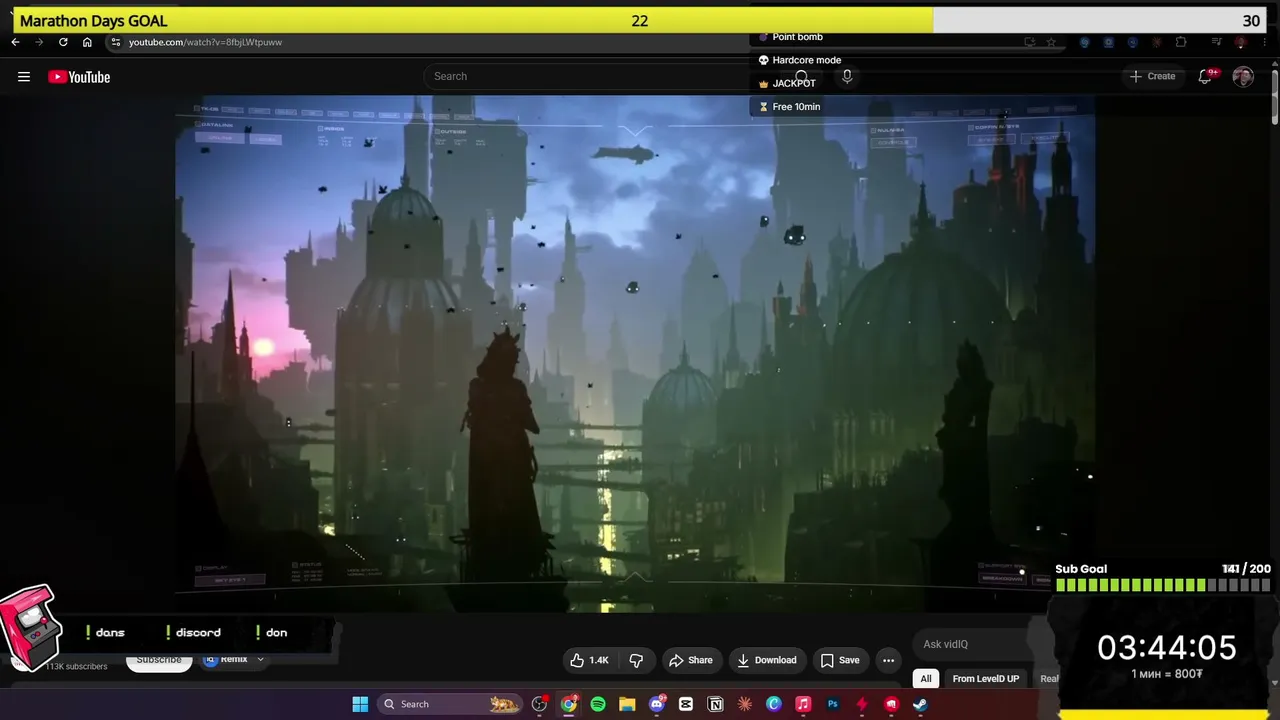Open the YouTube guide hamburger menu
The height and width of the screenshot is (720, 1280).
[24, 77]
